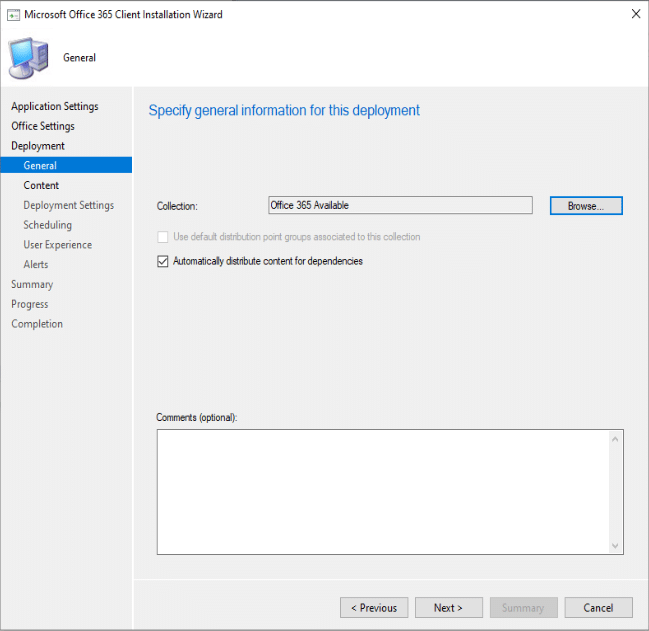The height and width of the screenshot is (631, 649).
Task: Select the Completion step in sidebar
Action: (37, 324)
